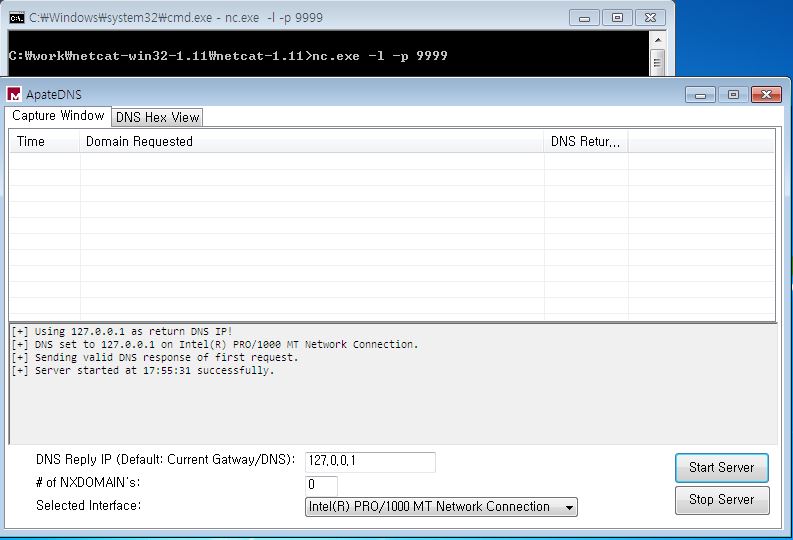Screen dimensions: 793x540
Task: Sort by the Time column header
Action: pyautogui.click(x=45, y=142)
